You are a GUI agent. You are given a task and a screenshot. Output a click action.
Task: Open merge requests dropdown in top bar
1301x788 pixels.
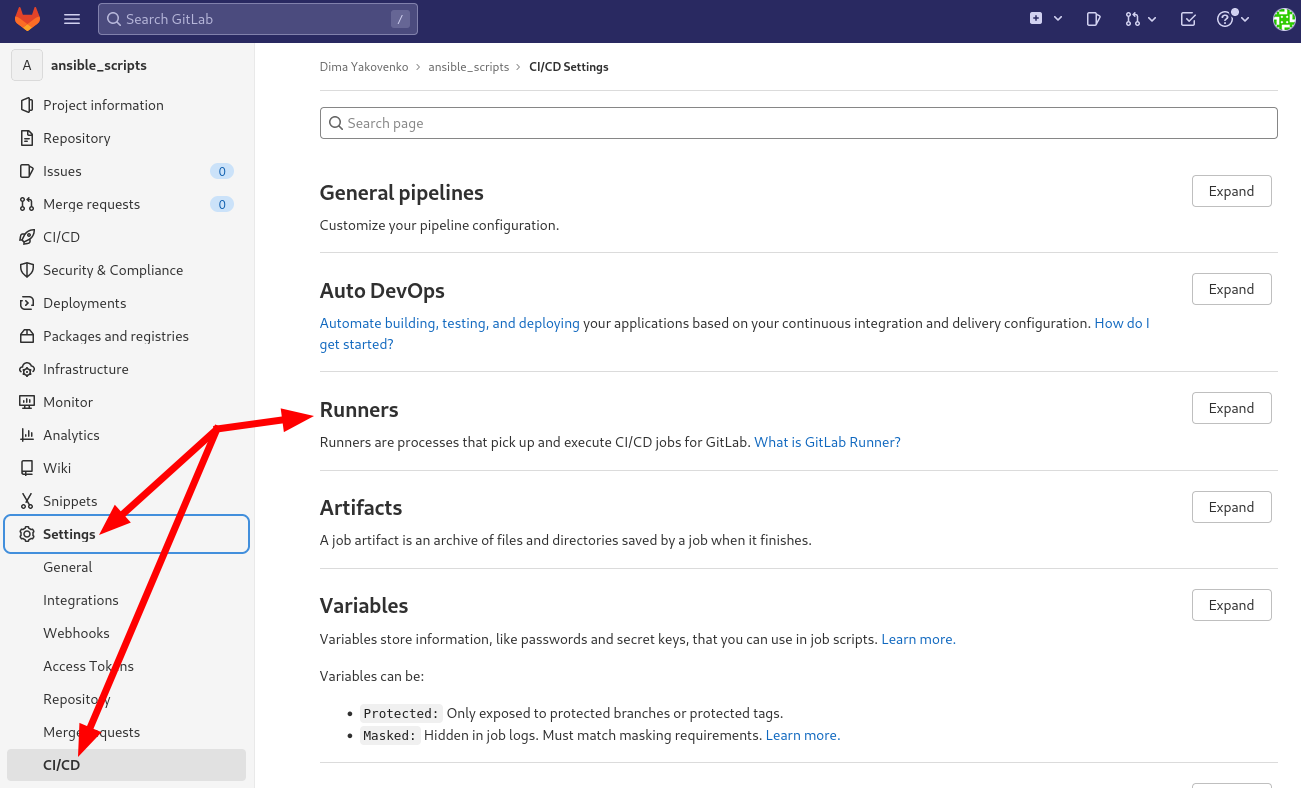click(x=1140, y=19)
